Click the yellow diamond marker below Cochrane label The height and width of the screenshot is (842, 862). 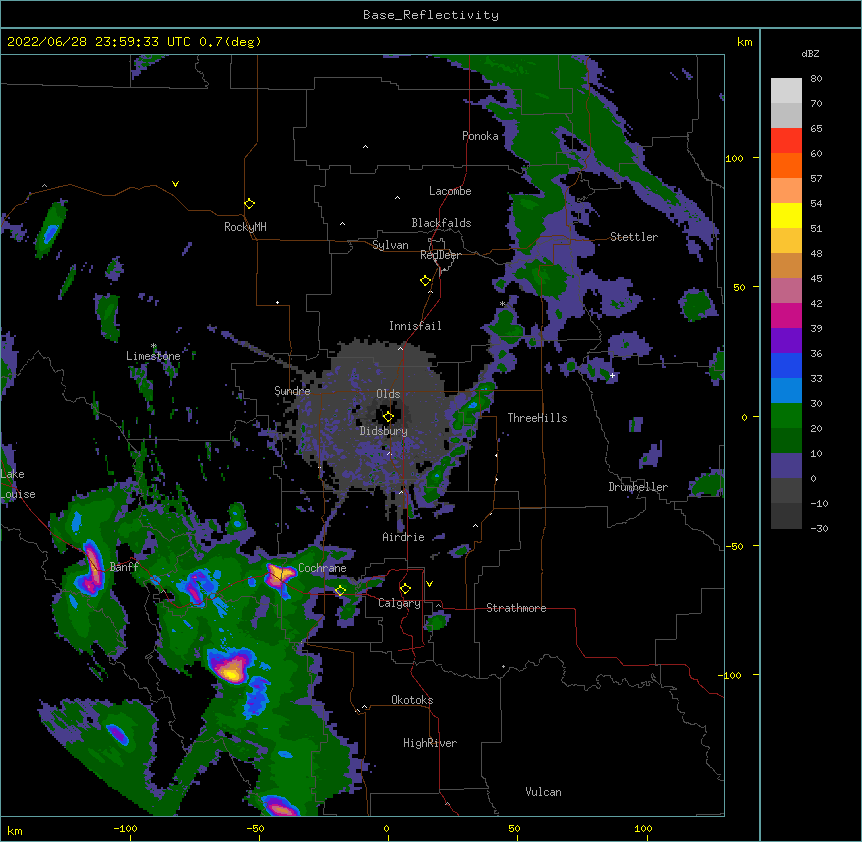[340, 591]
